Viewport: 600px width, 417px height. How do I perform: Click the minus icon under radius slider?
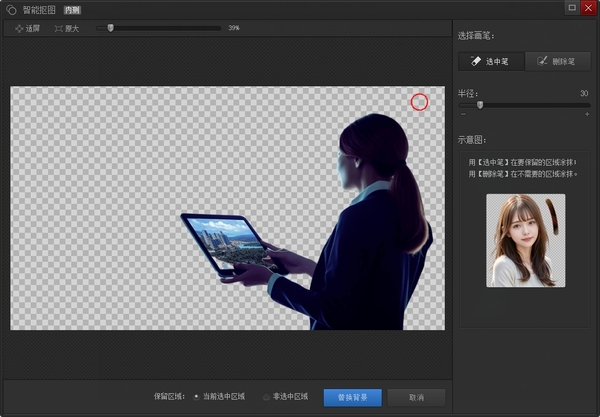462,115
